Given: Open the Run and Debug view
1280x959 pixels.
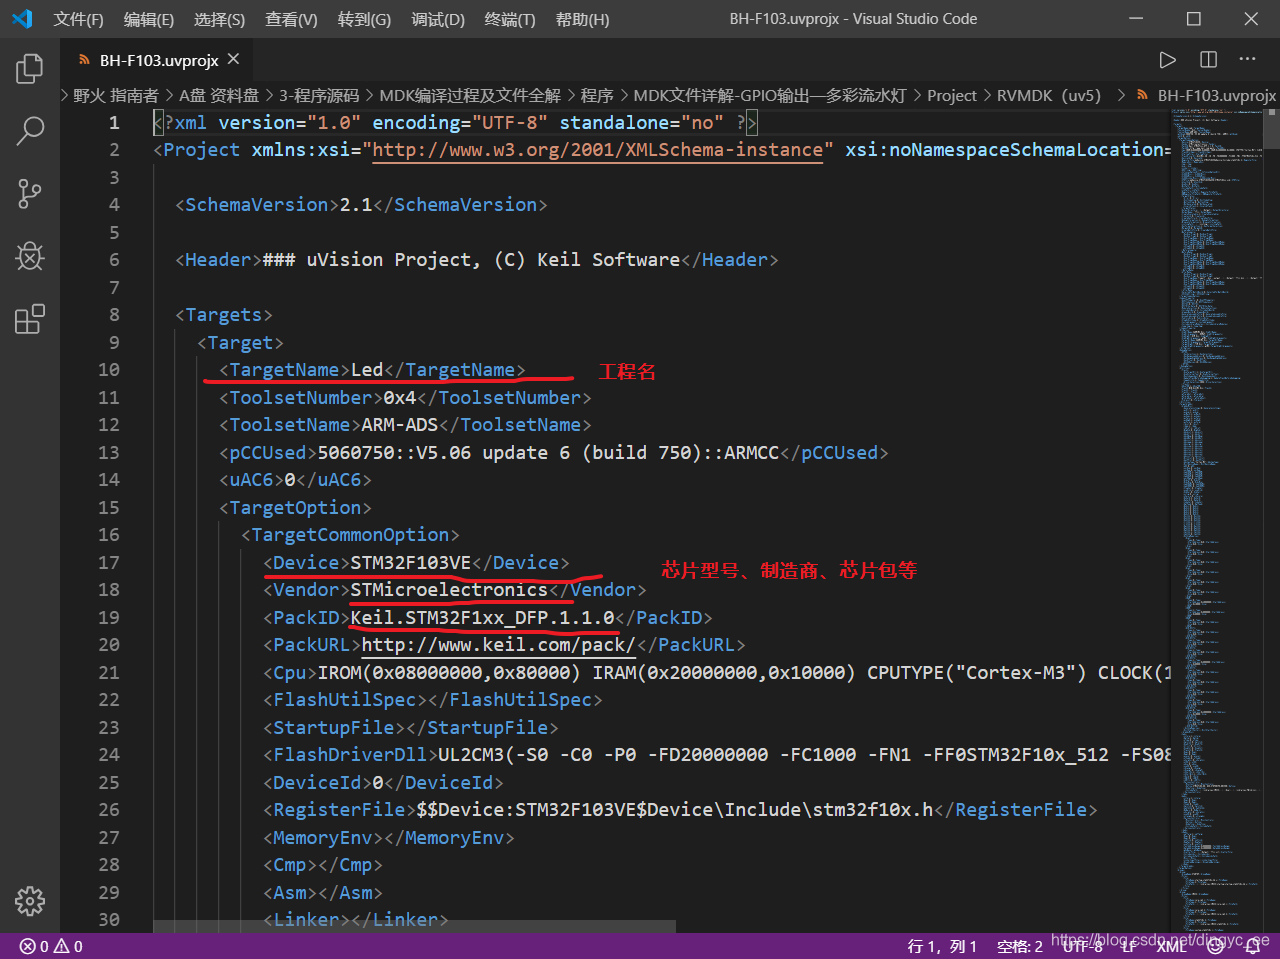Looking at the screenshot, I should [30, 256].
